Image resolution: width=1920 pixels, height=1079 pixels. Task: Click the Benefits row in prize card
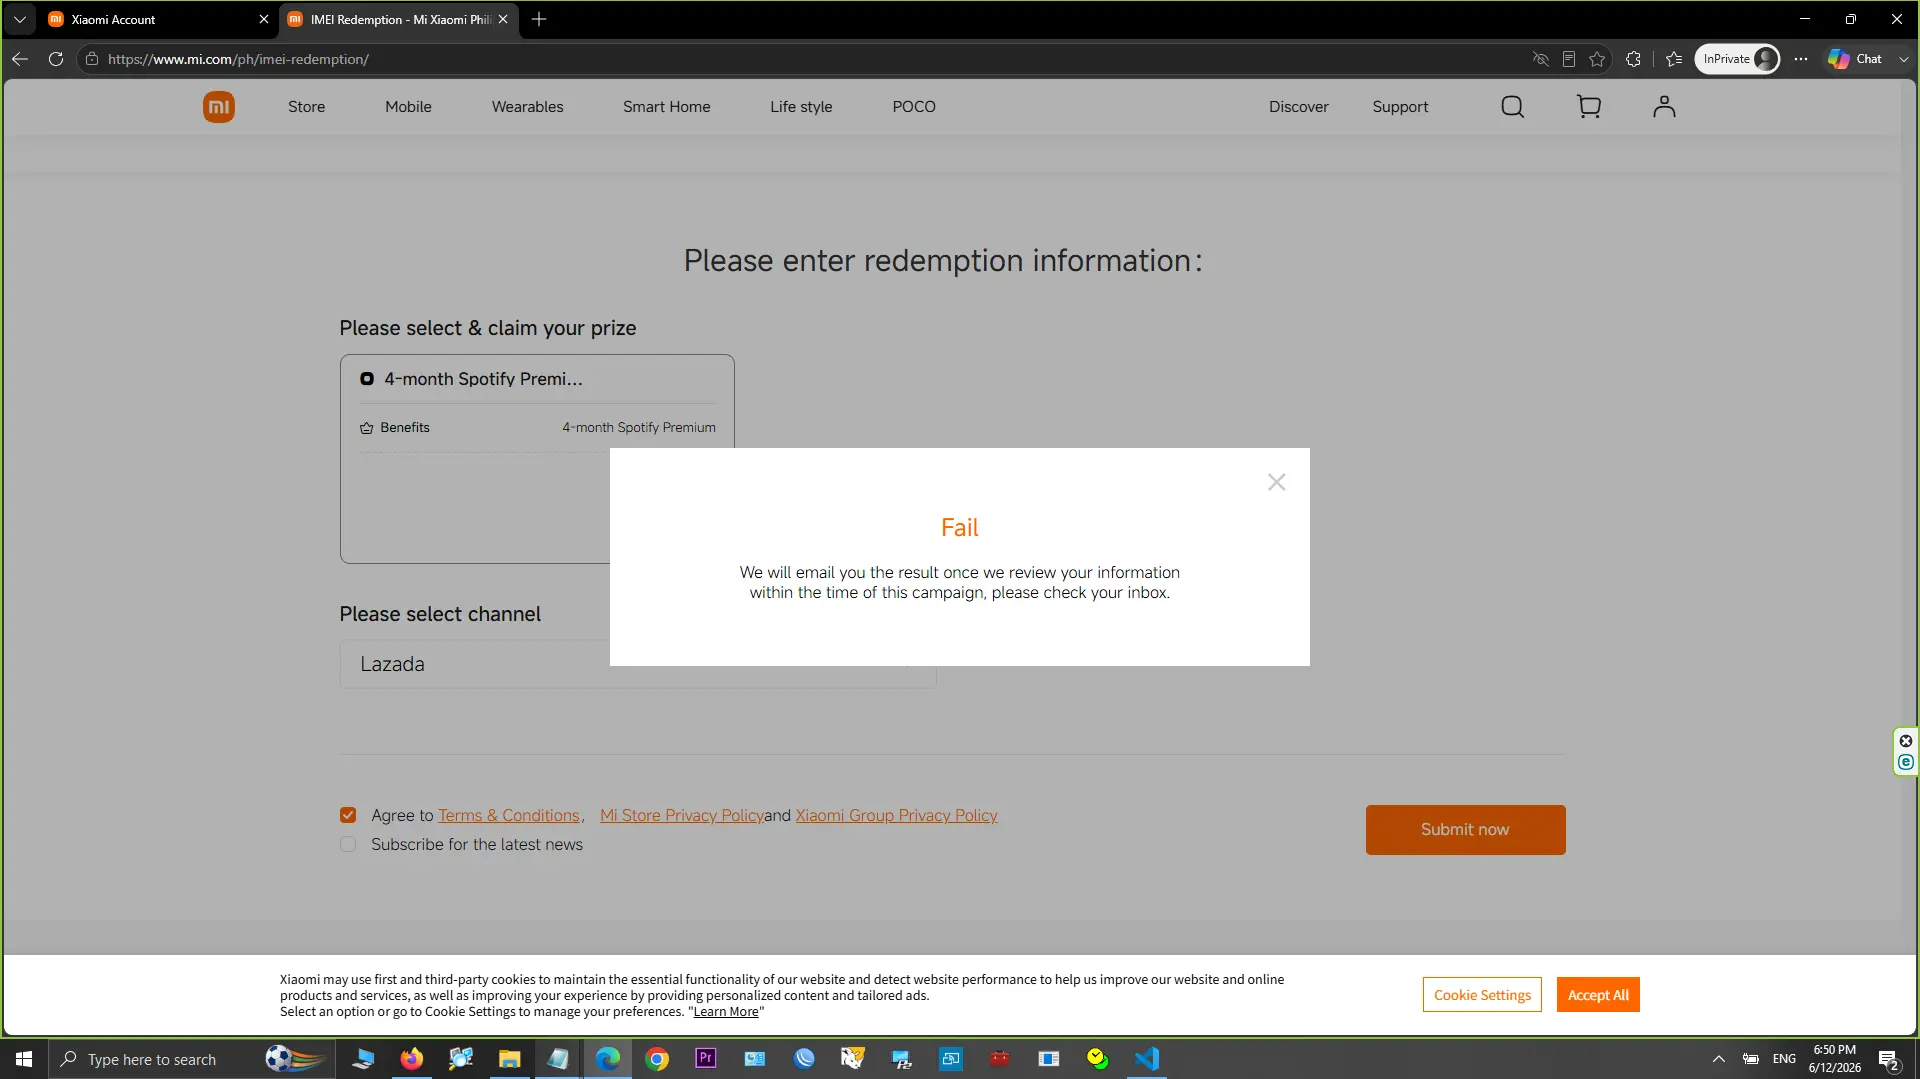[x=538, y=427]
